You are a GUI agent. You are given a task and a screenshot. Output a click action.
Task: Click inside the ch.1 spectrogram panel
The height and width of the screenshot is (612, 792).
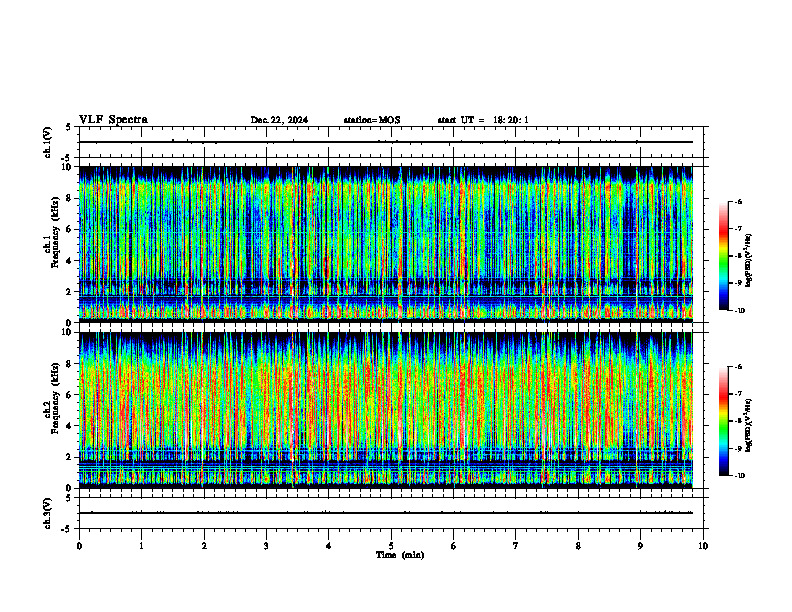pos(386,244)
